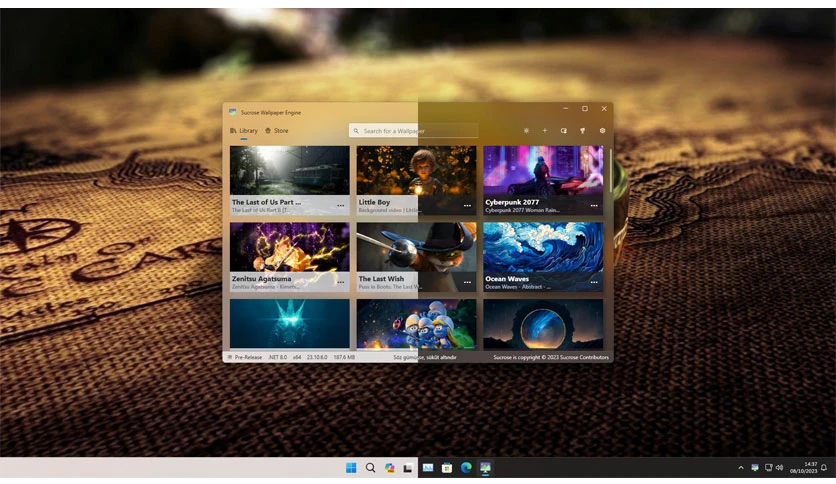The image size is (836, 484).
Task: Close the Sucrose Wallpaper Engine window
Action: pyautogui.click(x=604, y=109)
